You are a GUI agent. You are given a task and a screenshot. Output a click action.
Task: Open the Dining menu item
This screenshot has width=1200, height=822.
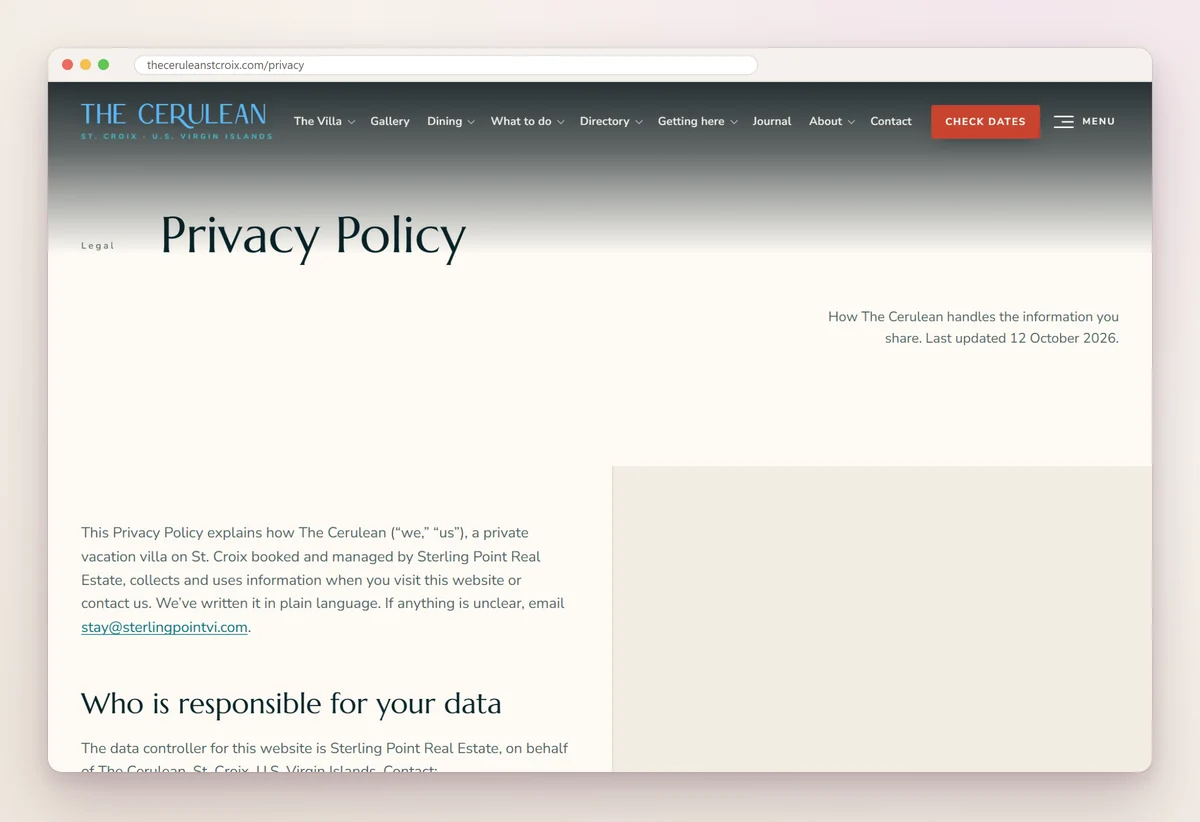pos(444,121)
